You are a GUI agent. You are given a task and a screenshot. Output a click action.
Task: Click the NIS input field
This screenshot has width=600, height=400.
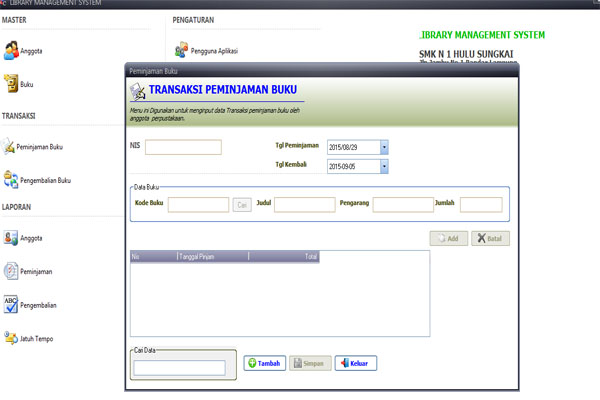click(183, 147)
